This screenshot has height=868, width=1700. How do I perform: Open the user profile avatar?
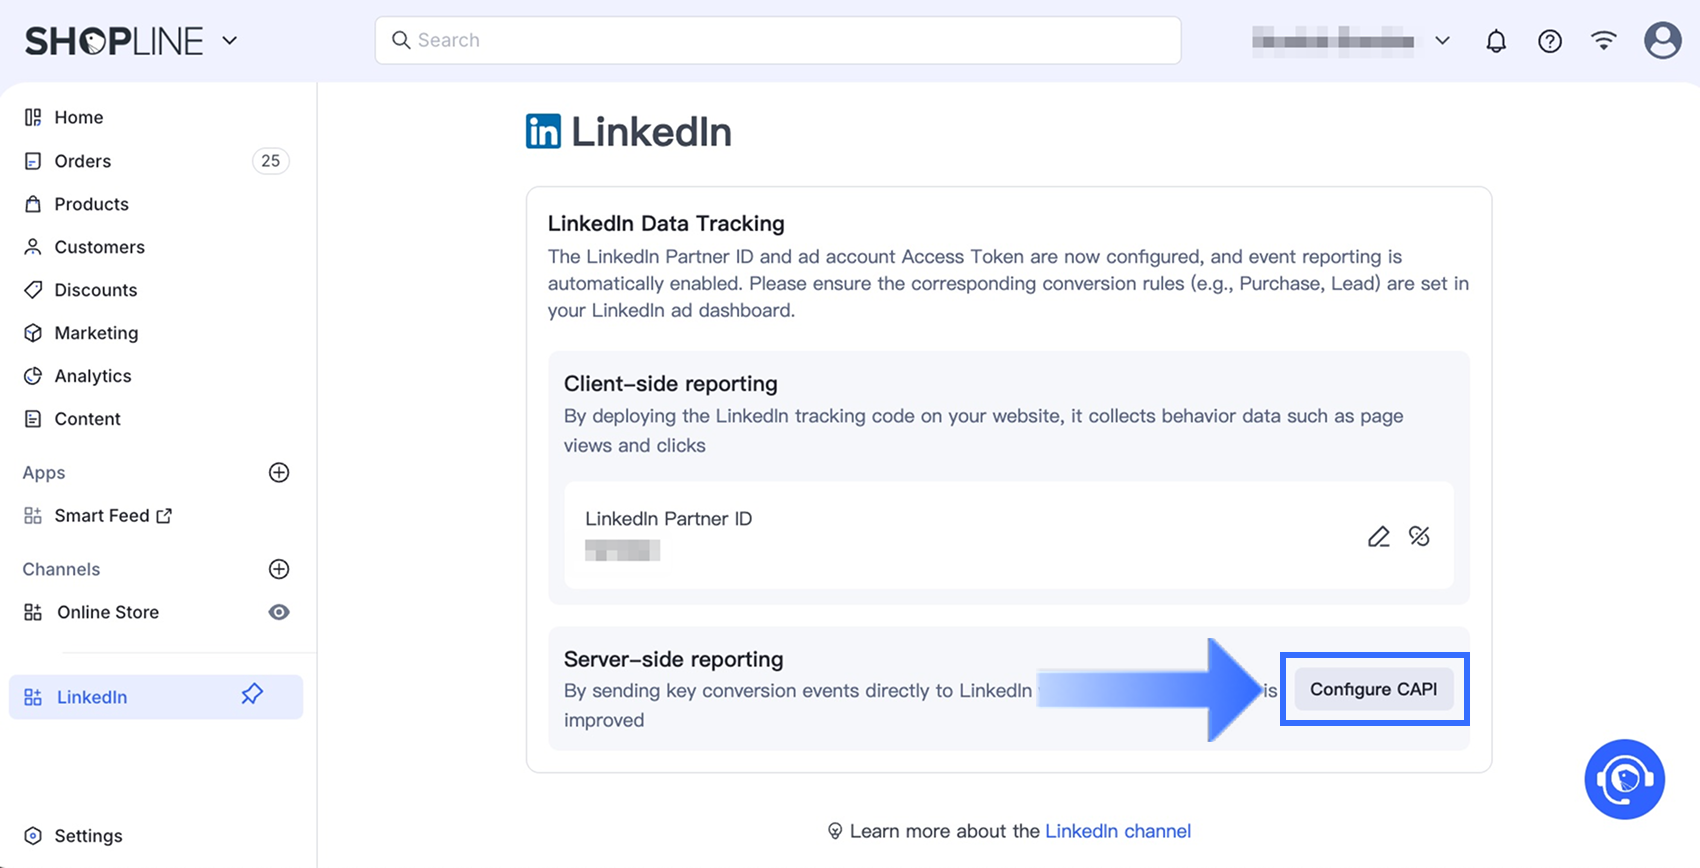(1662, 41)
